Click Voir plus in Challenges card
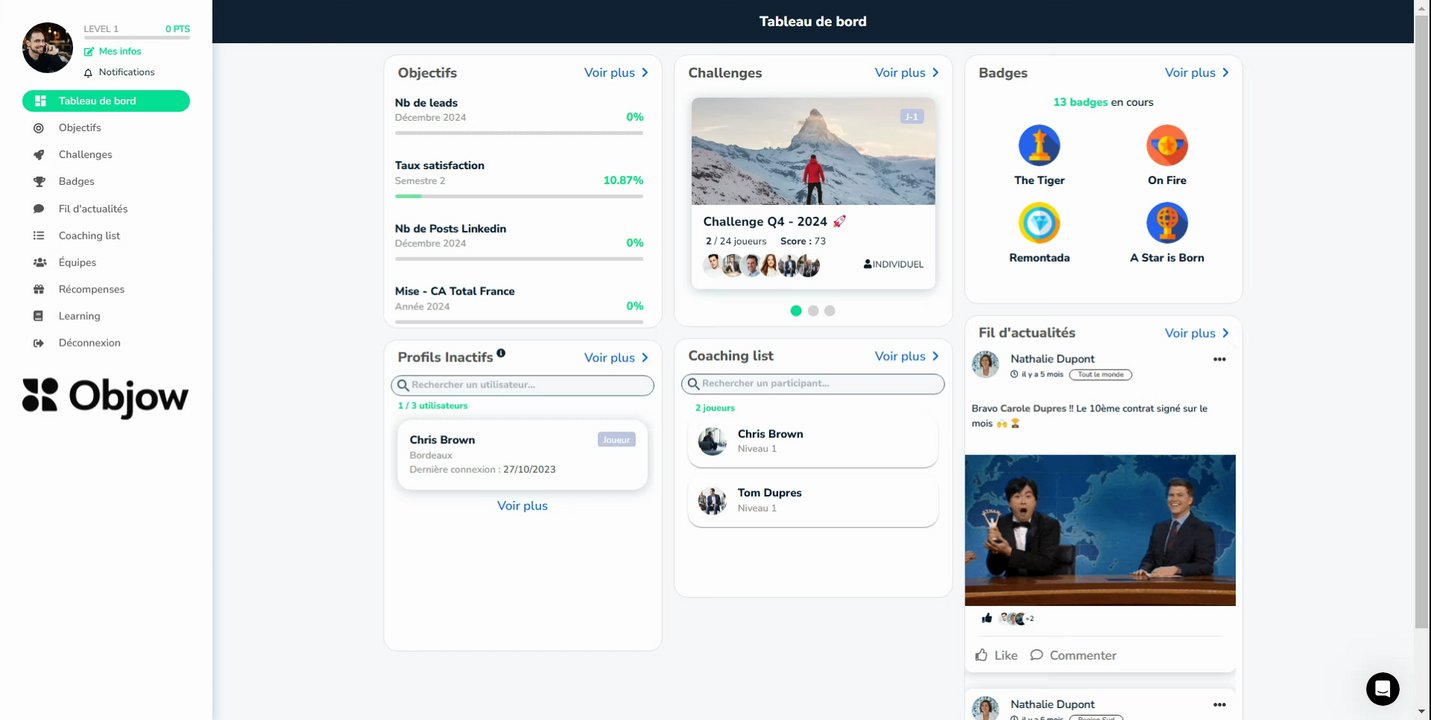The image size is (1431, 720). coord(907,73)
